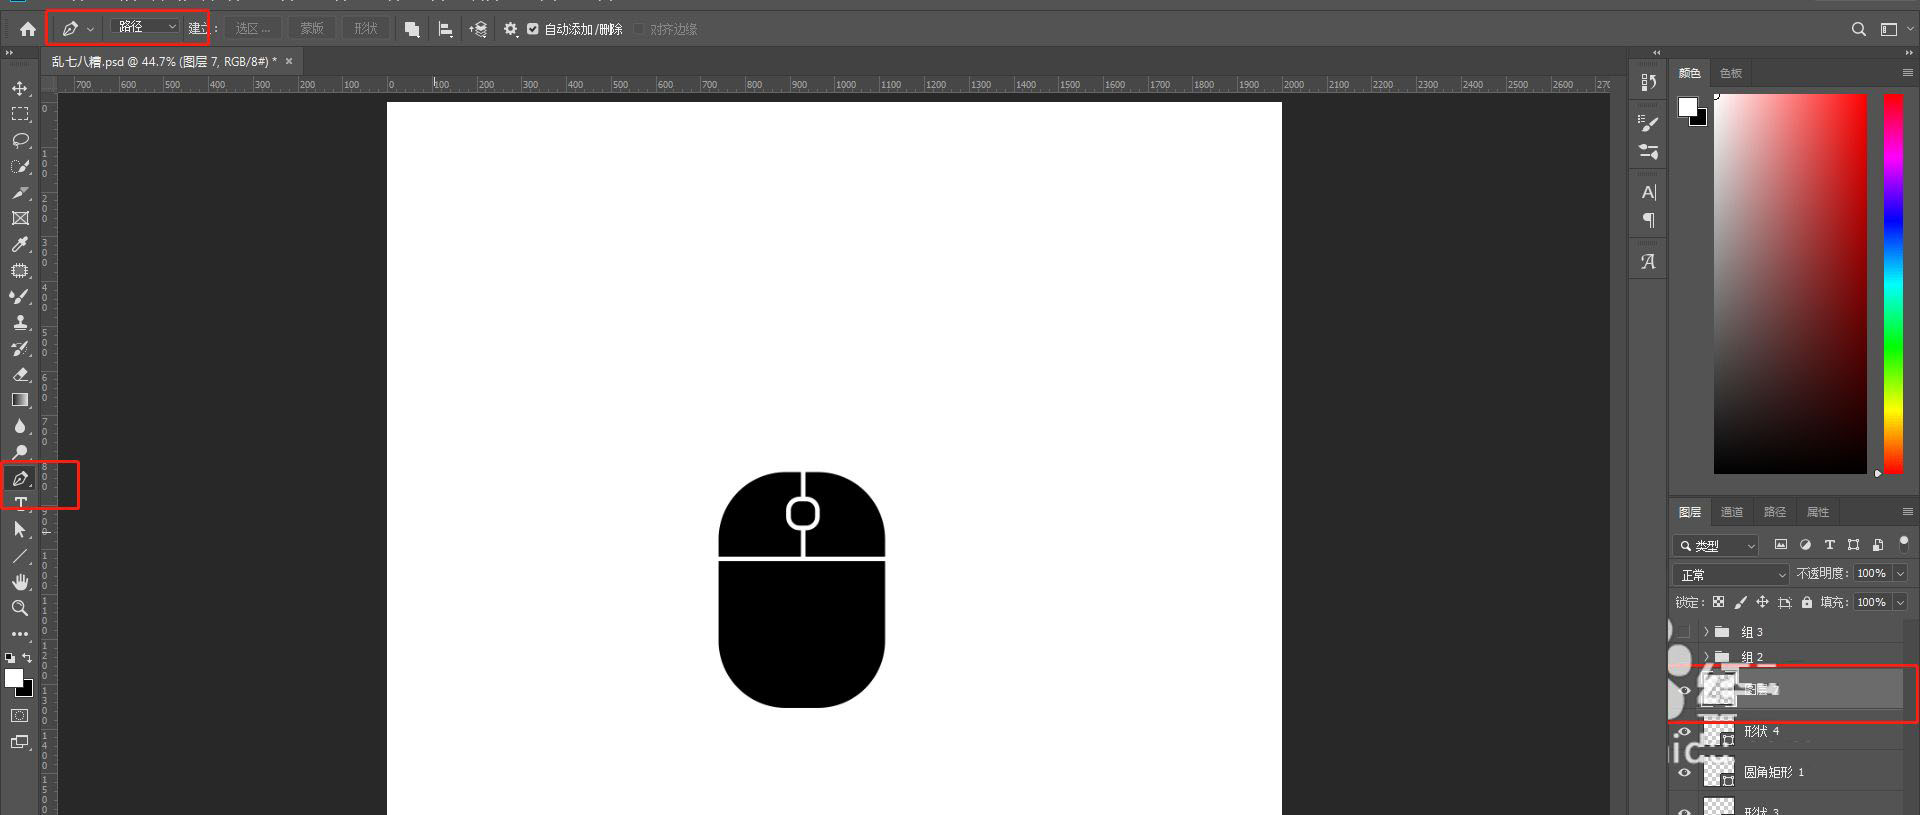Click the Home button in options bar
Viewport: 1920px width, 815px height.
(x=28, y=29)
